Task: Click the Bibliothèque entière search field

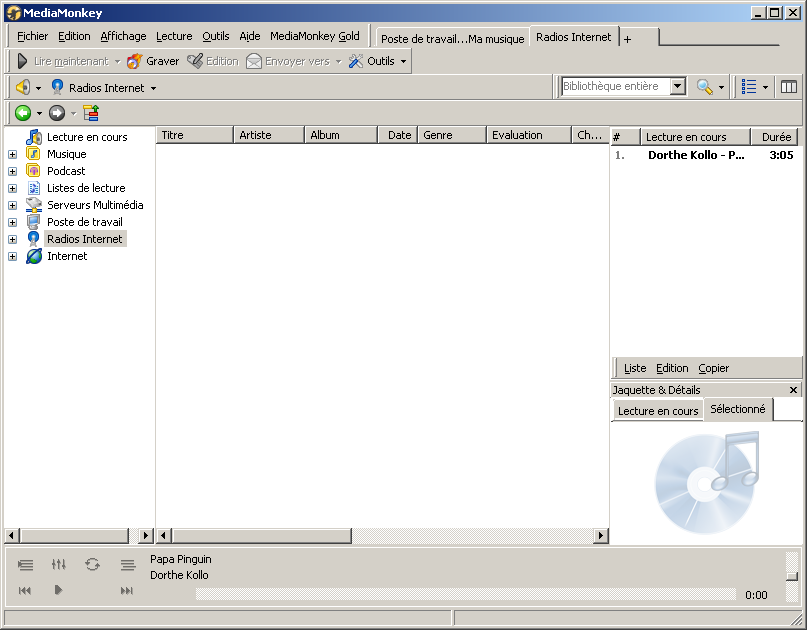Action: point(616,86)
